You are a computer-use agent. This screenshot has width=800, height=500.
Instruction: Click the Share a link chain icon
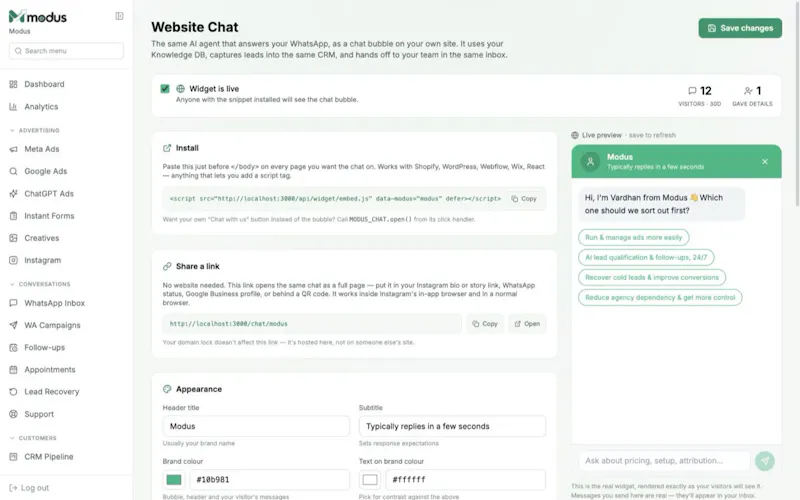[x=167, y=266]
